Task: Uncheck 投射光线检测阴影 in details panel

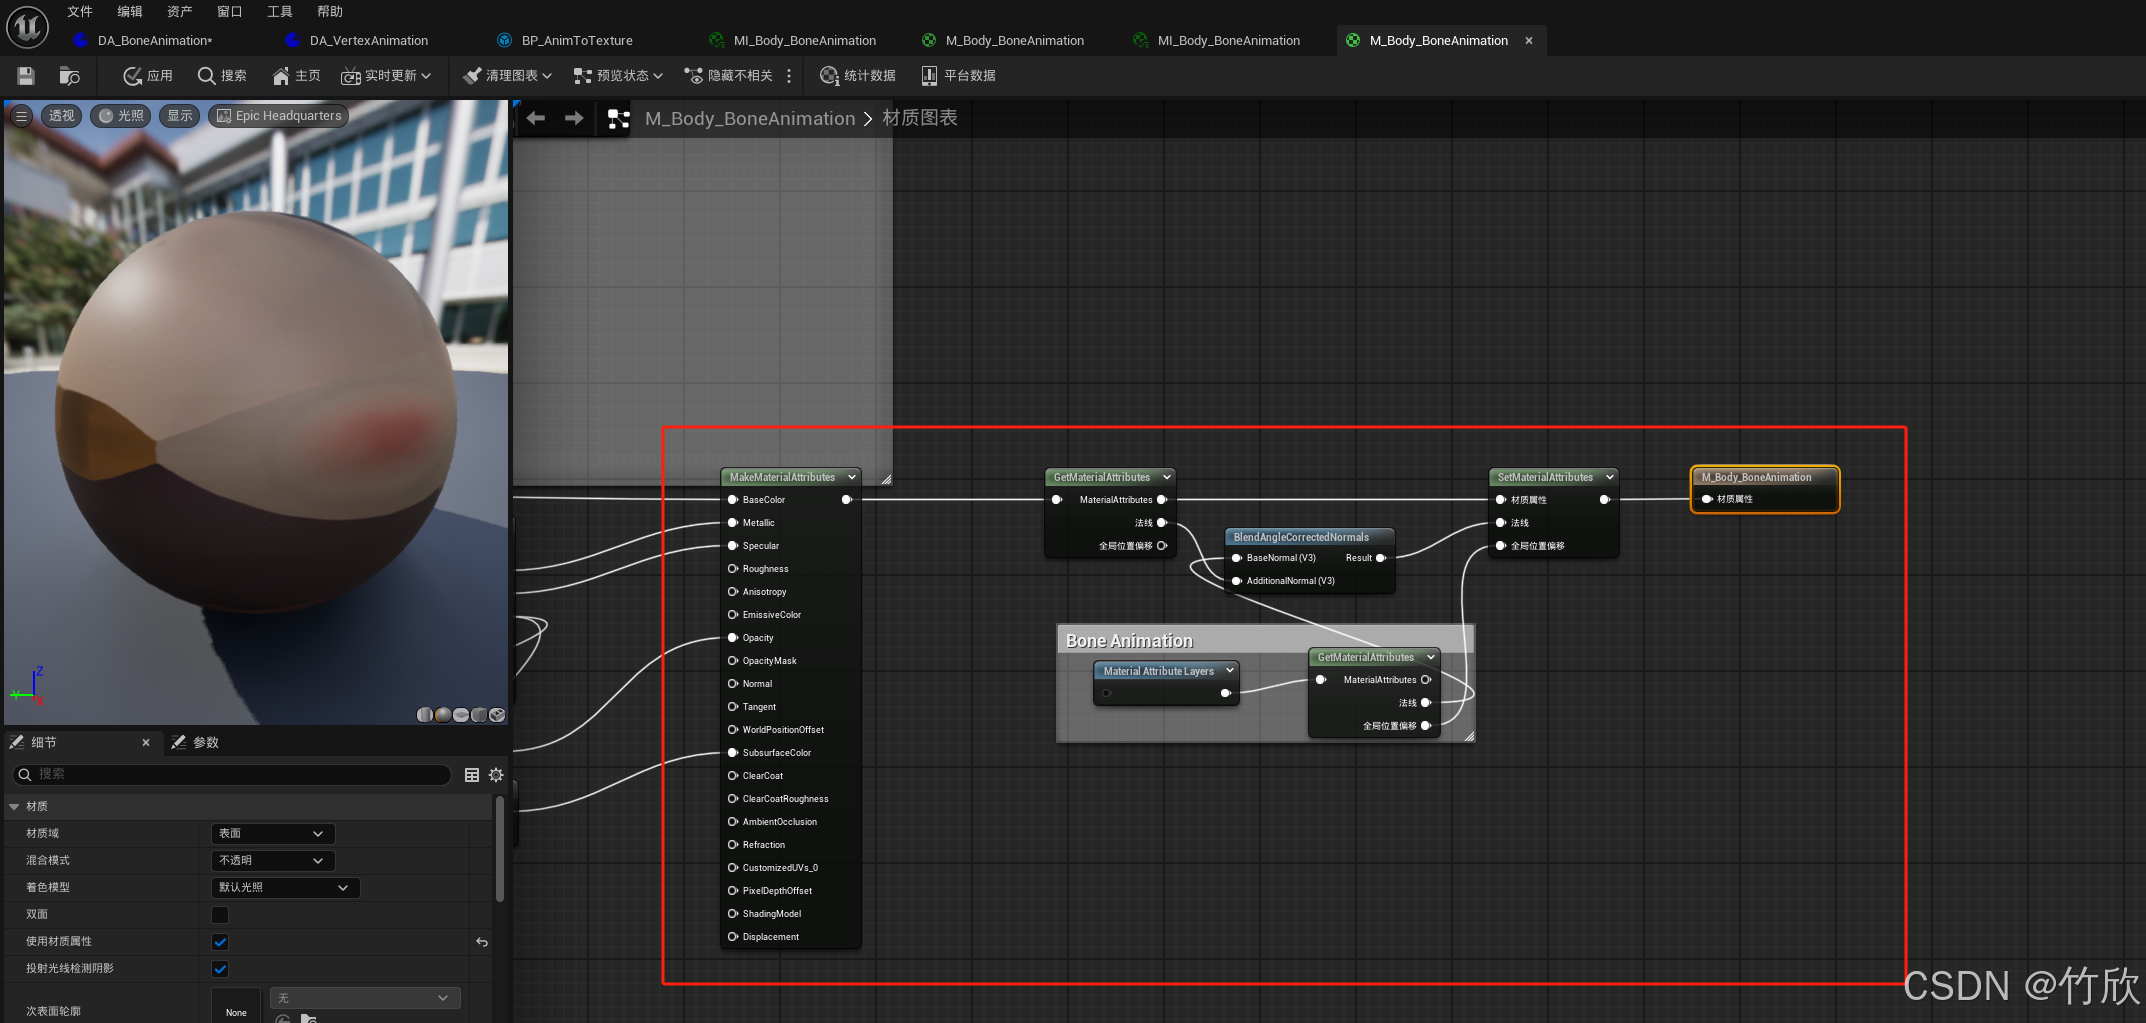Action: coord(219,968)
